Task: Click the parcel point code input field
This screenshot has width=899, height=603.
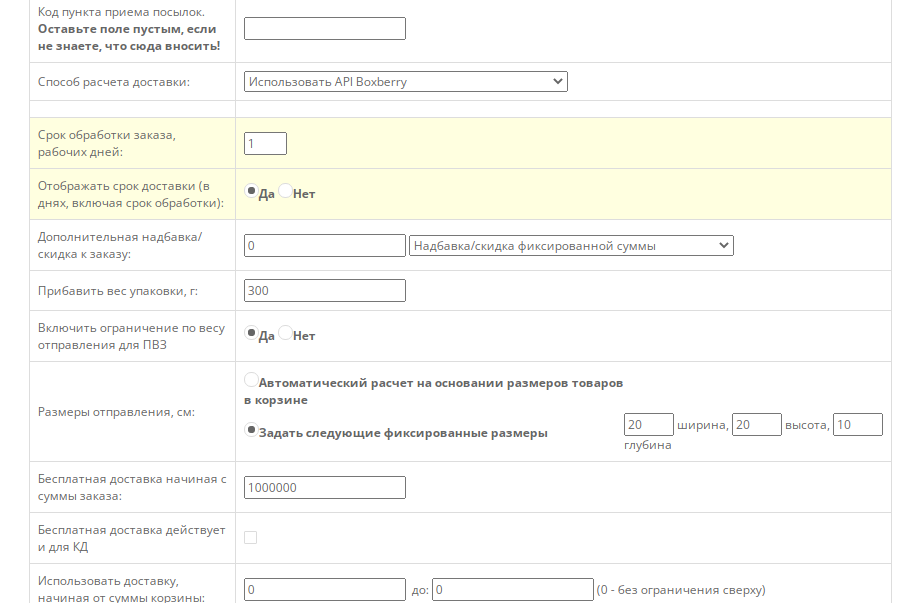Action: click(322, 28)
